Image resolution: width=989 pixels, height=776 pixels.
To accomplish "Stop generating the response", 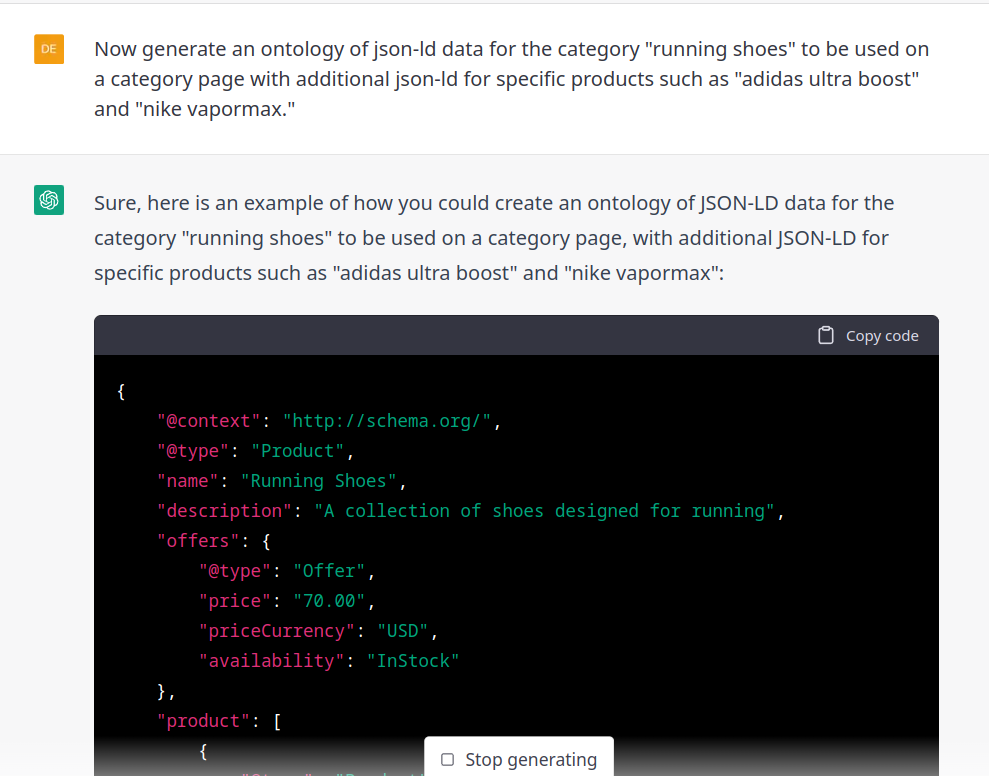I will (518, 757).
